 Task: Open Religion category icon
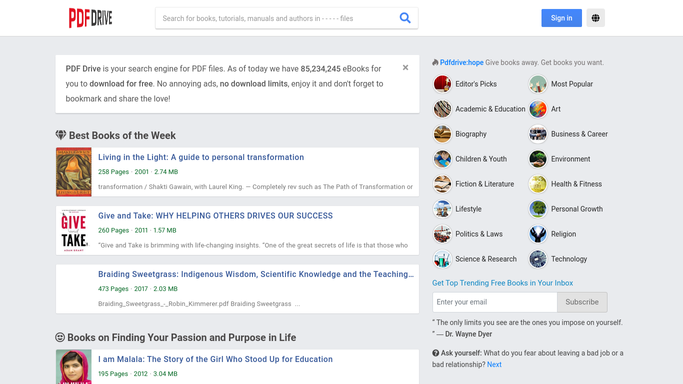(x=538, y=234)
